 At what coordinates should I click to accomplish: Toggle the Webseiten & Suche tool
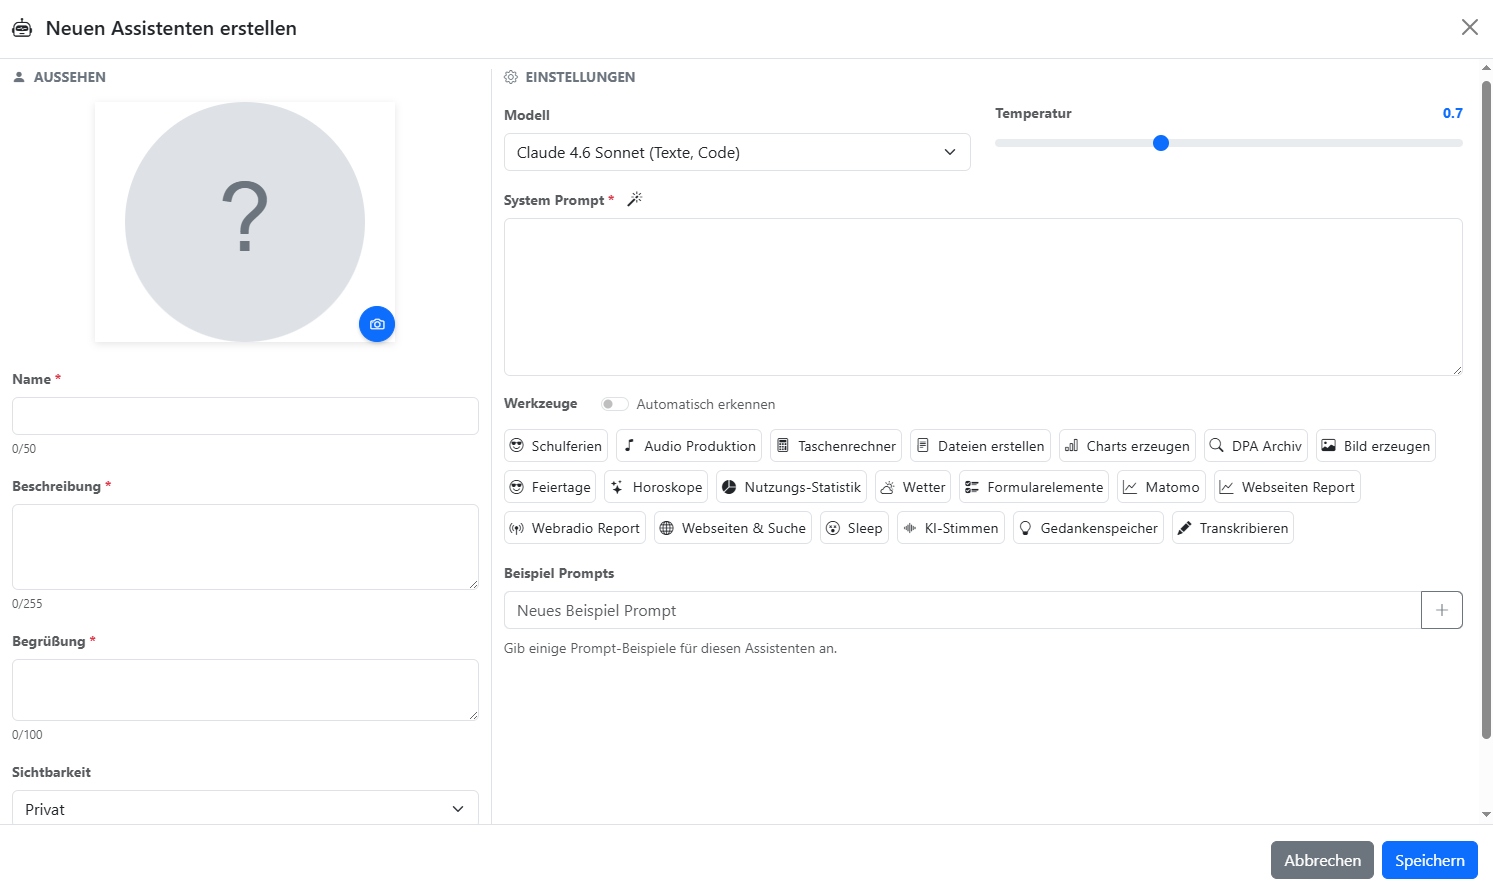pyautogui.click(x=732, y=528)
